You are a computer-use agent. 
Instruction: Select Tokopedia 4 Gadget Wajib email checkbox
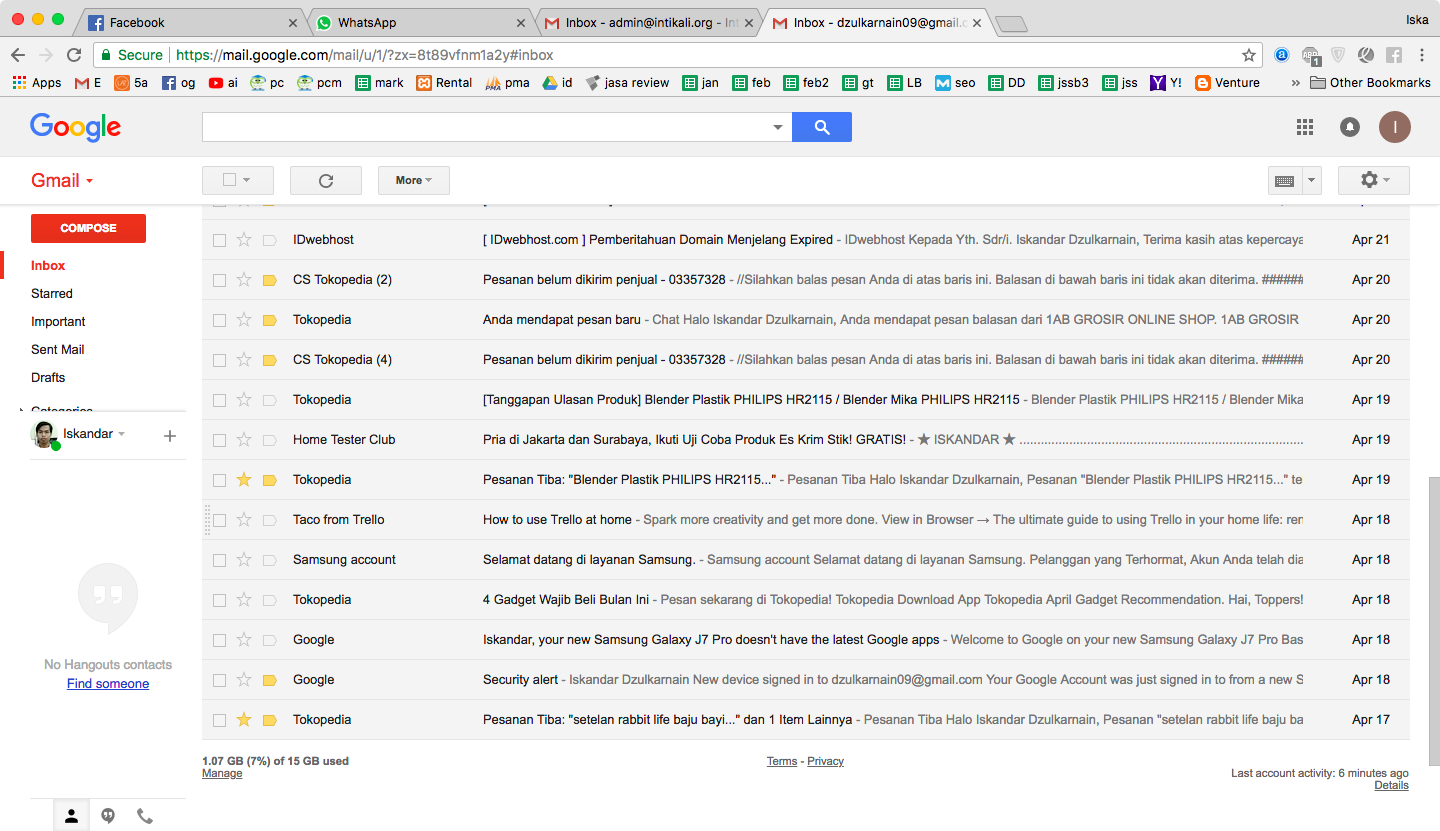219,600
